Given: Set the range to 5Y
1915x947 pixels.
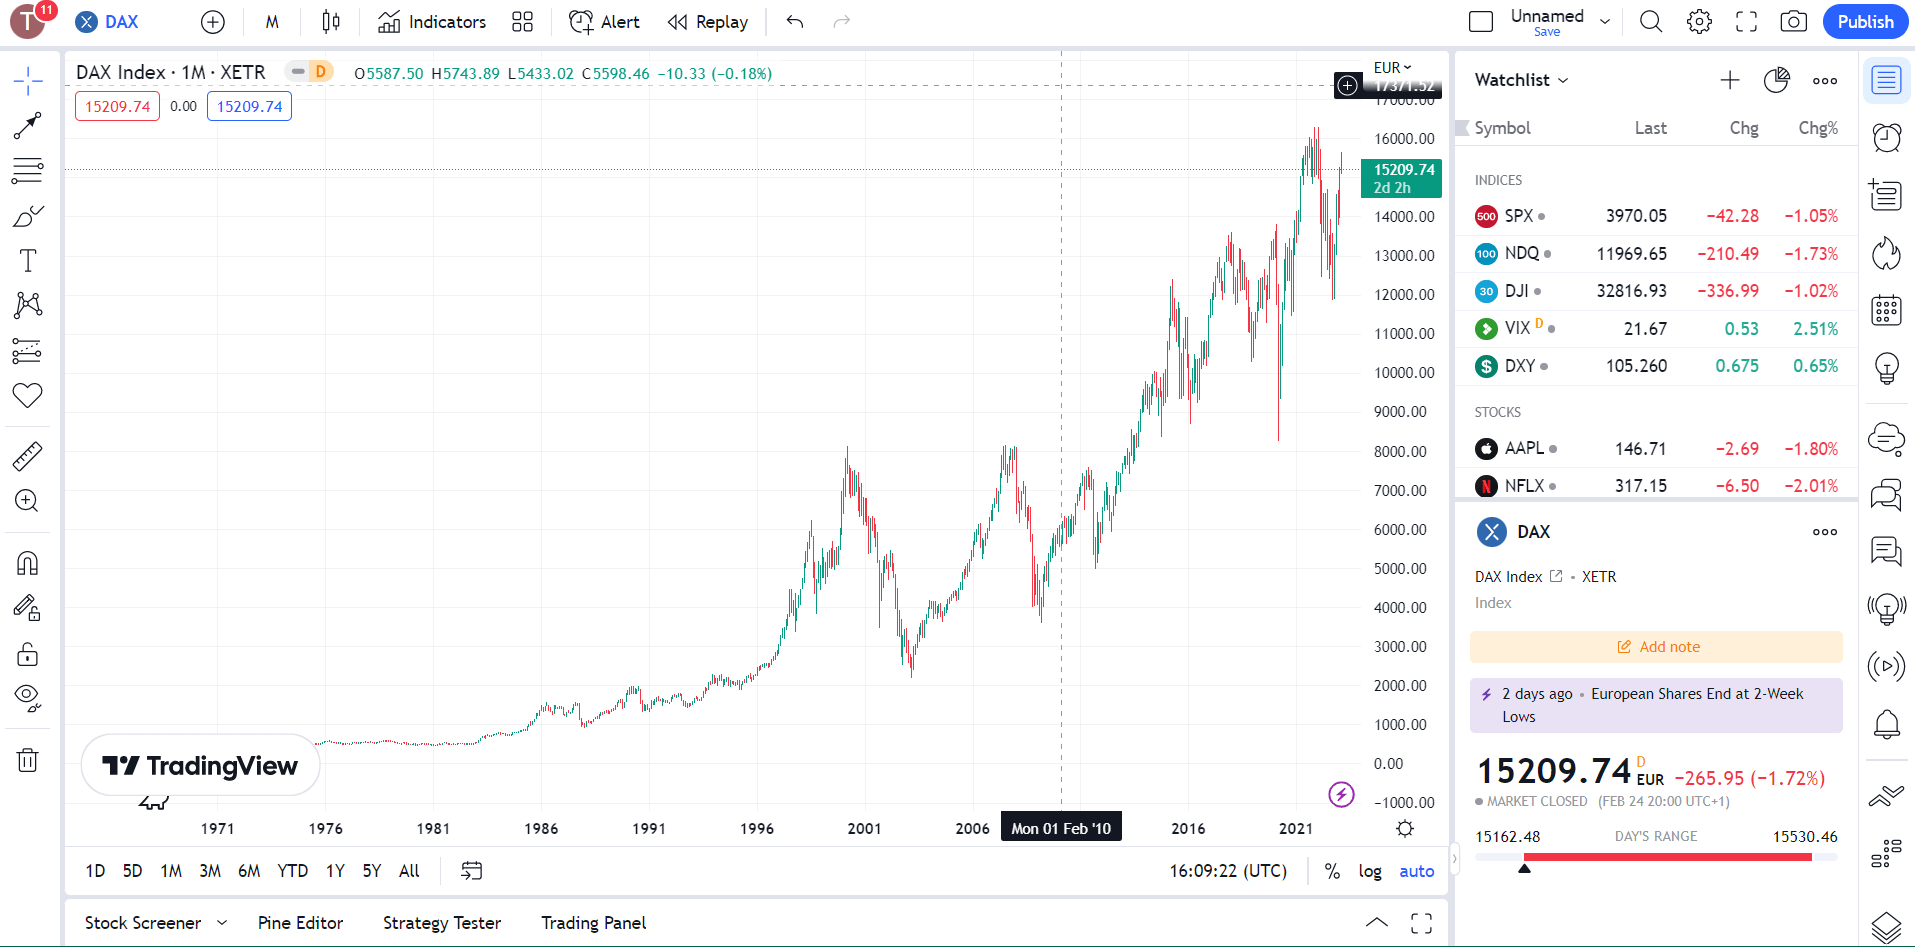Looking at the screenshot, I should point(372,871).
